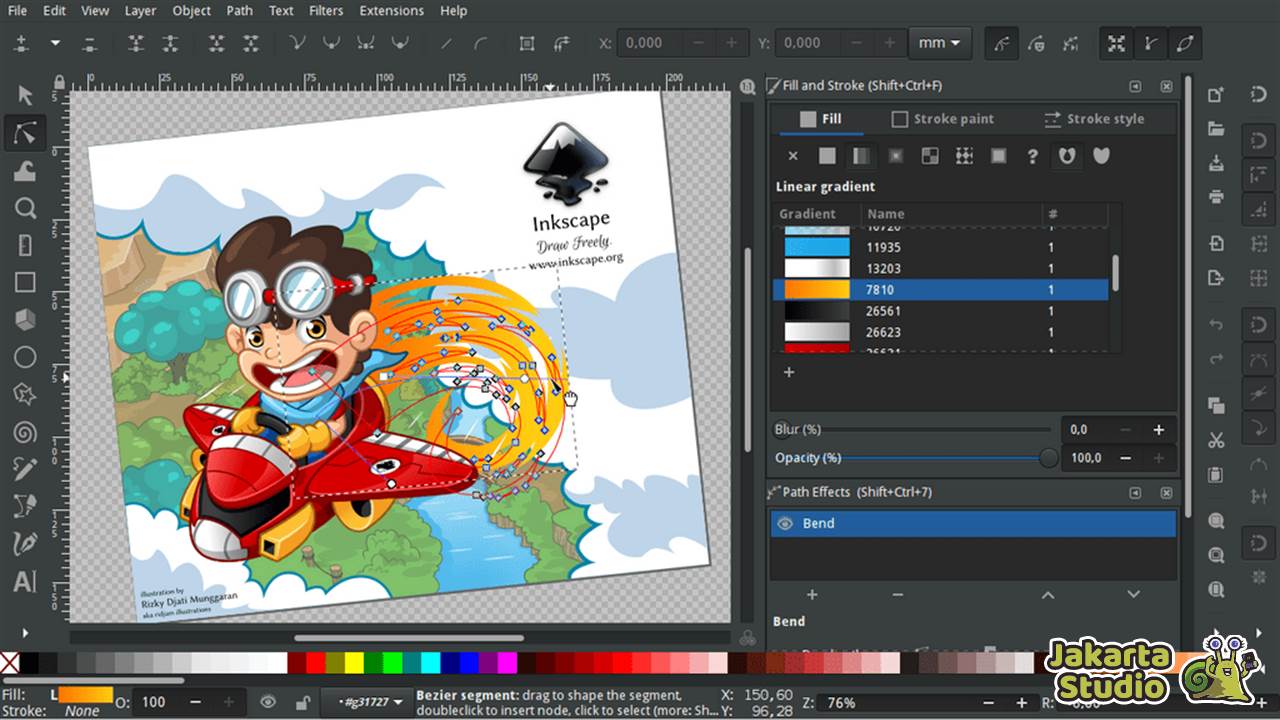Open the Extensions menu
Viewport: 1280px width, 720px height.
click(x=392, y=11)
